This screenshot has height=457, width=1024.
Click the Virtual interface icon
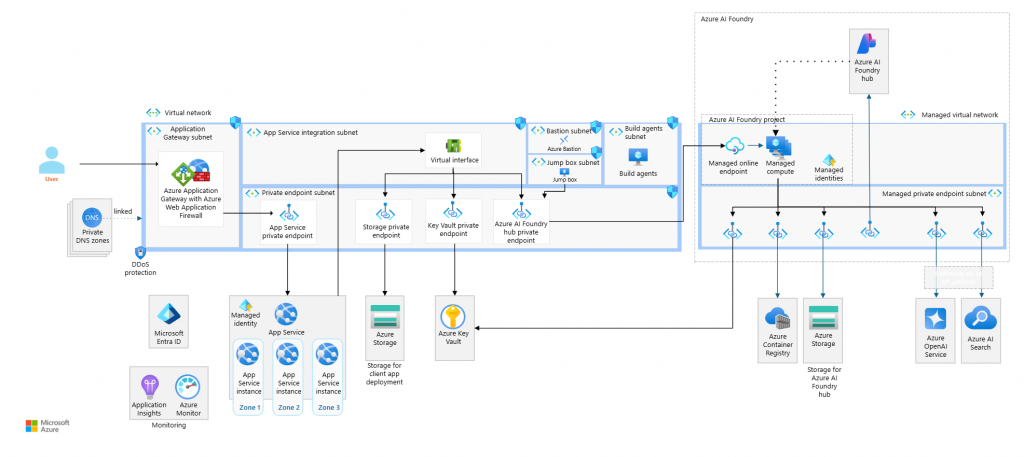point(454,145)
